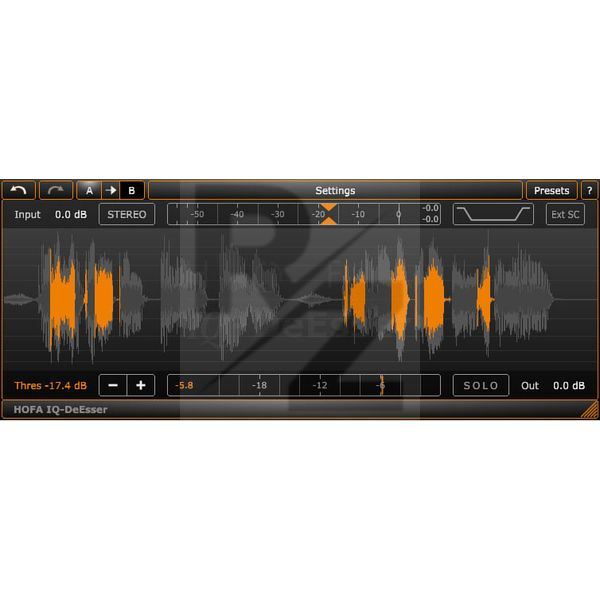Open help with question mark button
This screenshot has height=600, width=600.
click(590, 190)
